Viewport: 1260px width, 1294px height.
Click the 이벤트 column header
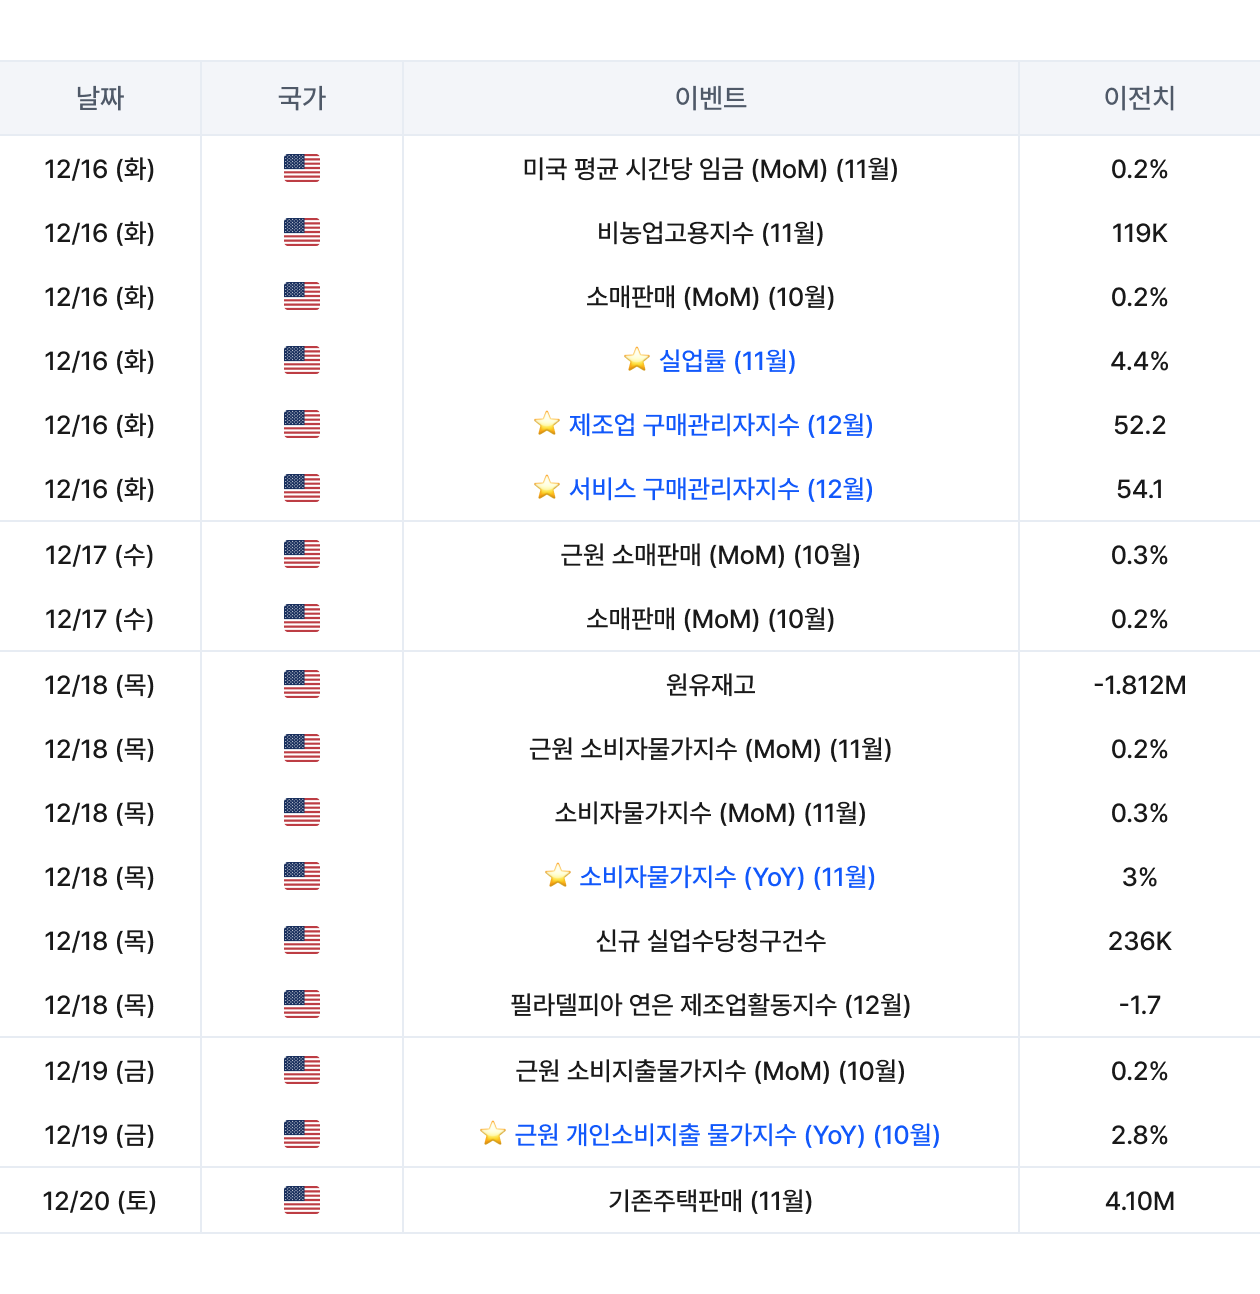(x=710, y=98)
